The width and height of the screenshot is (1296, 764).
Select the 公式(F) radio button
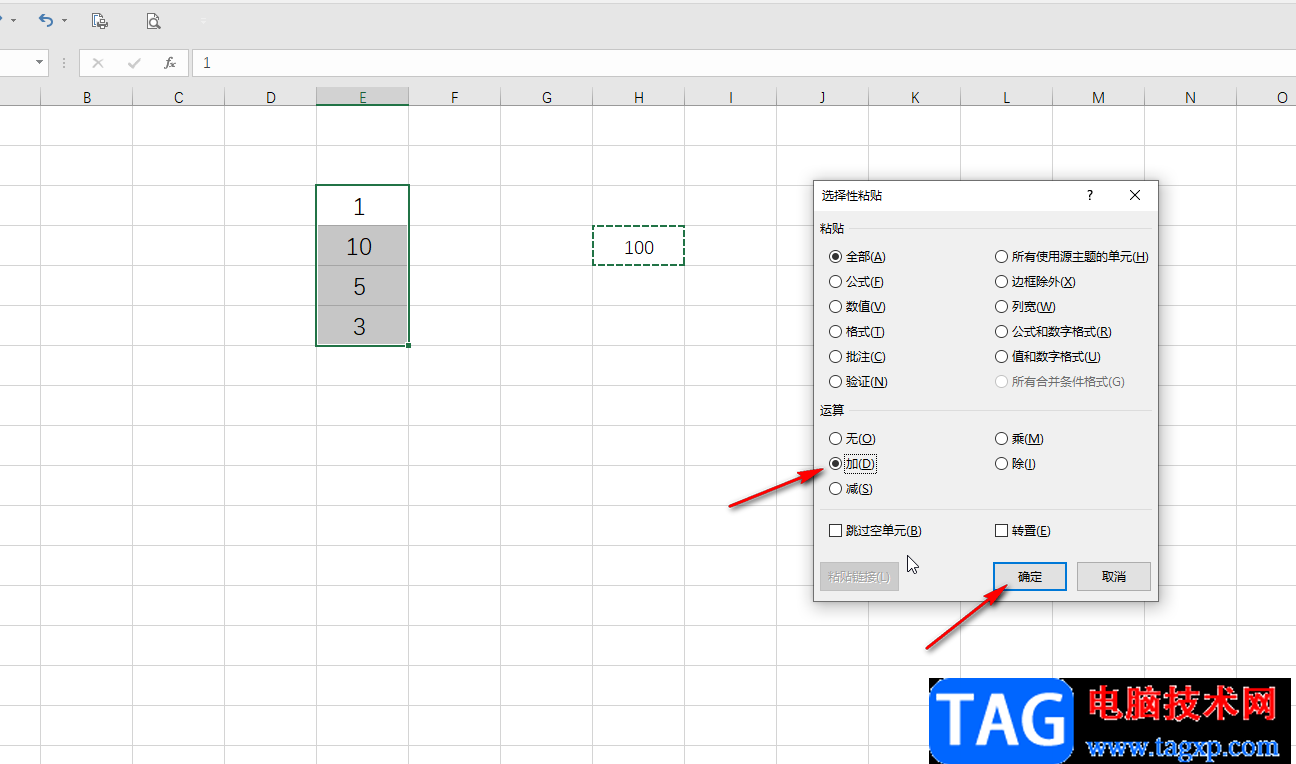[856, 282]
